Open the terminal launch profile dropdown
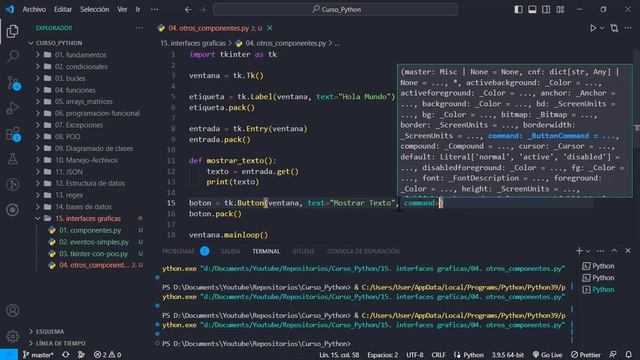The width and height of the screenshot is (640, 360). click(x=588, y=251)
